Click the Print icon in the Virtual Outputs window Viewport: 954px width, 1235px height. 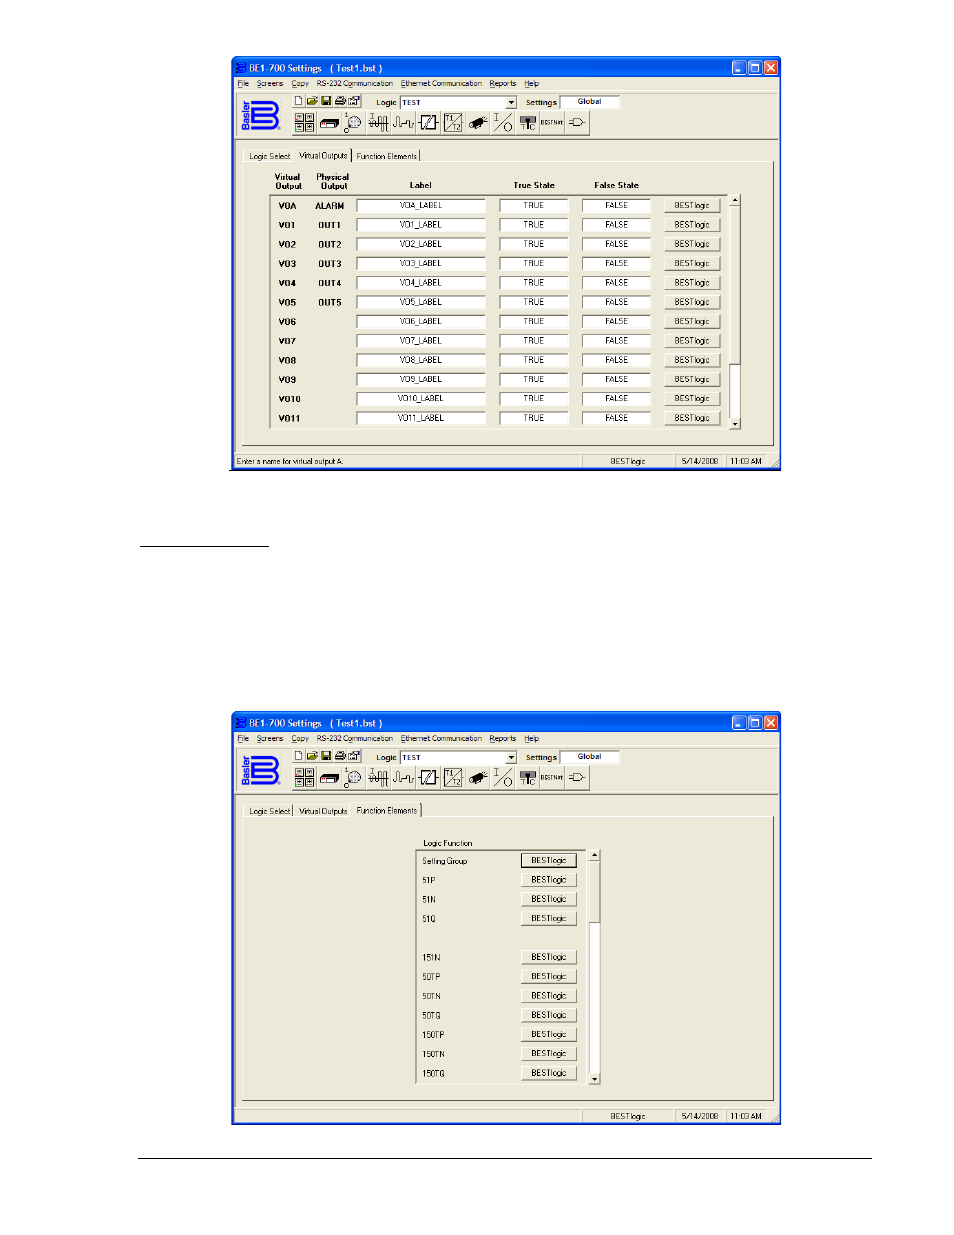(340, 101)
